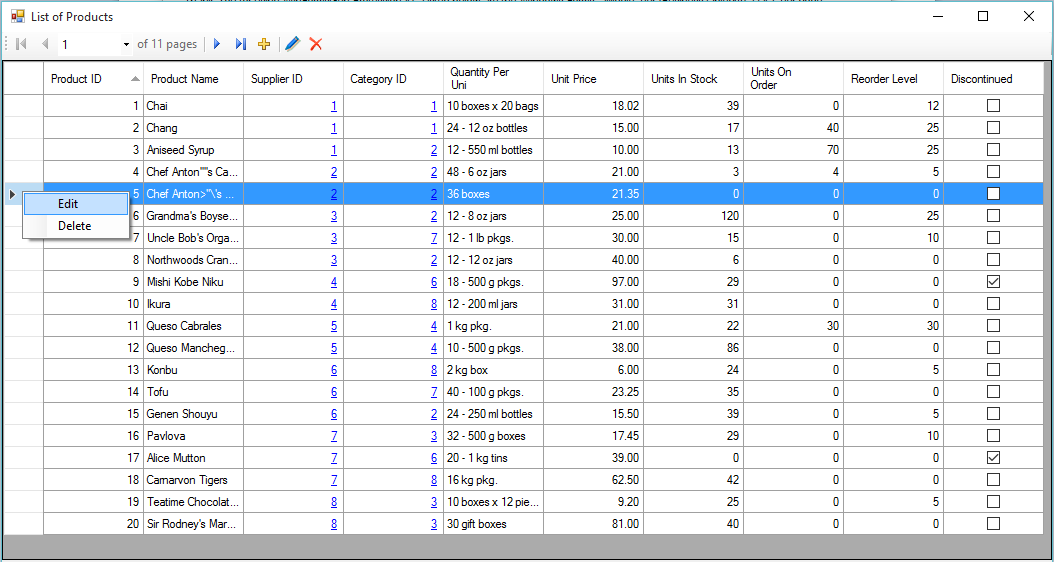Toggle Discontinued checkbox for Aniseed Syrup
The height and width of the screenshot is (562, 1054).
(x=993, y=150)
